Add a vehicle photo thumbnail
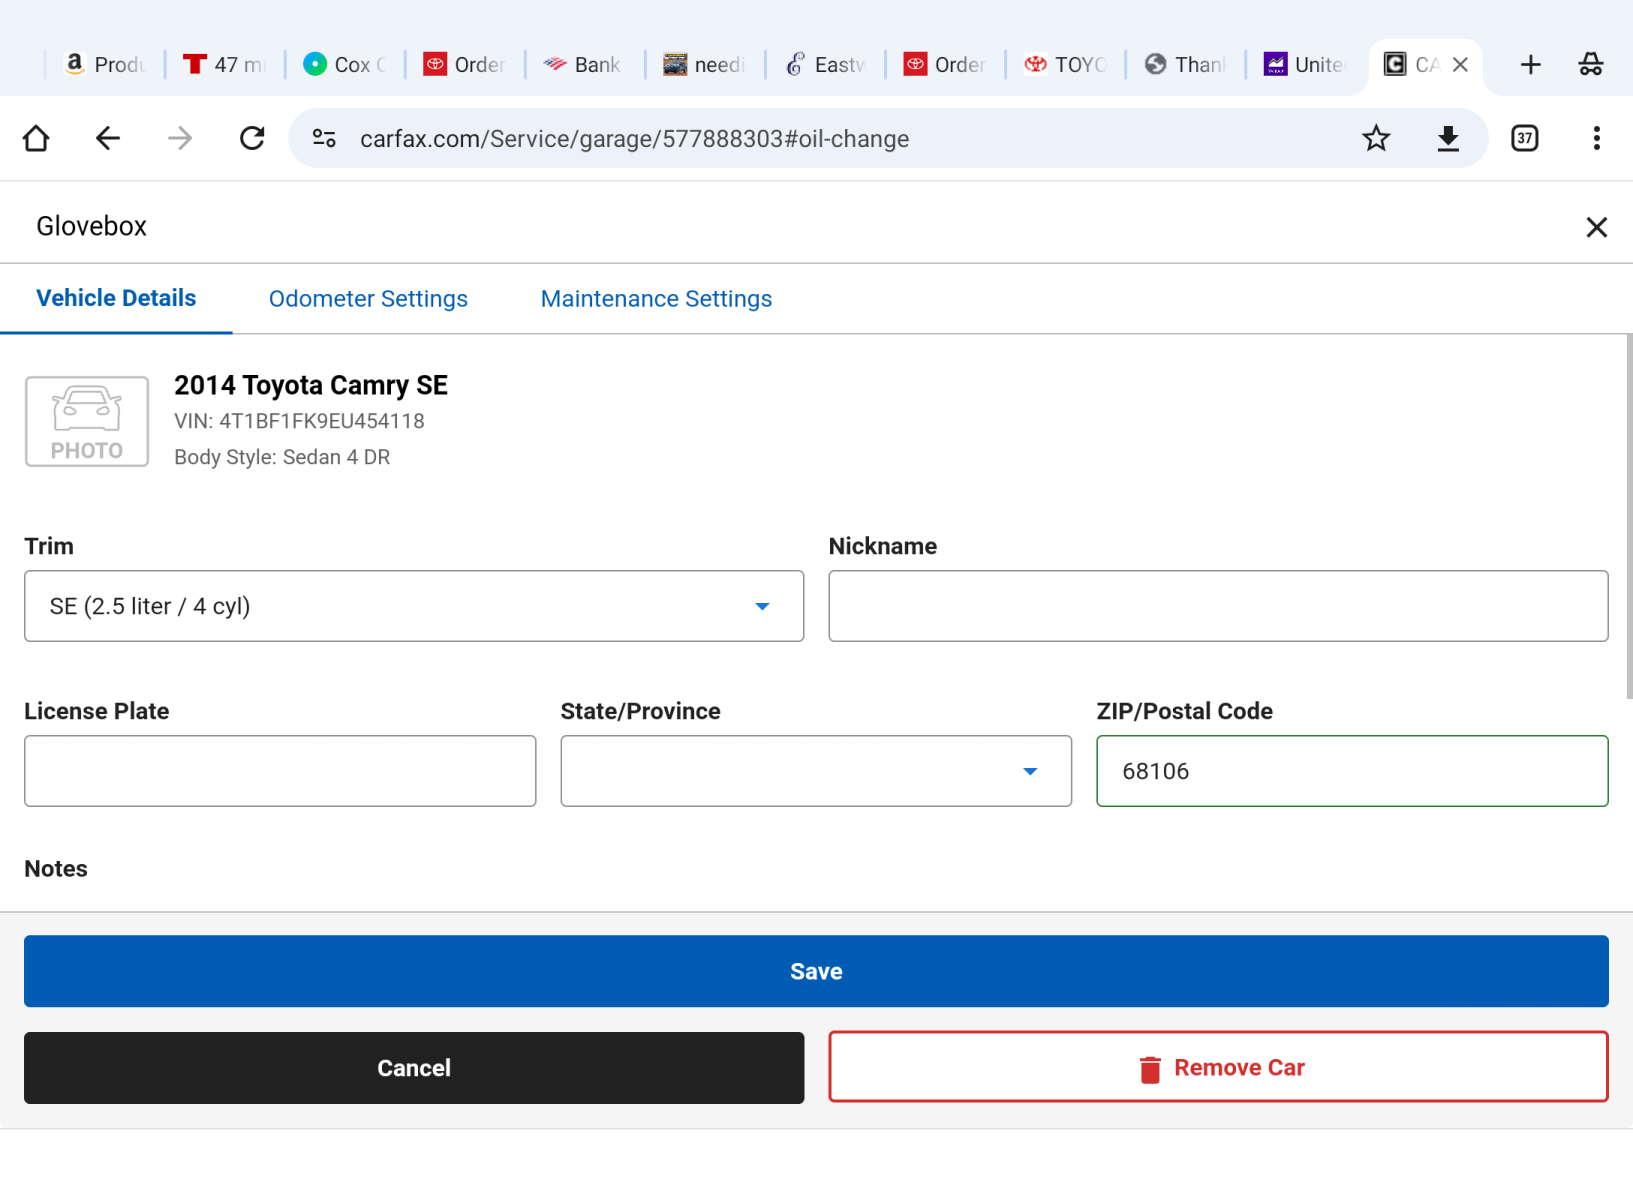Screen dimensions: 1633x1200 click(87, 421)
